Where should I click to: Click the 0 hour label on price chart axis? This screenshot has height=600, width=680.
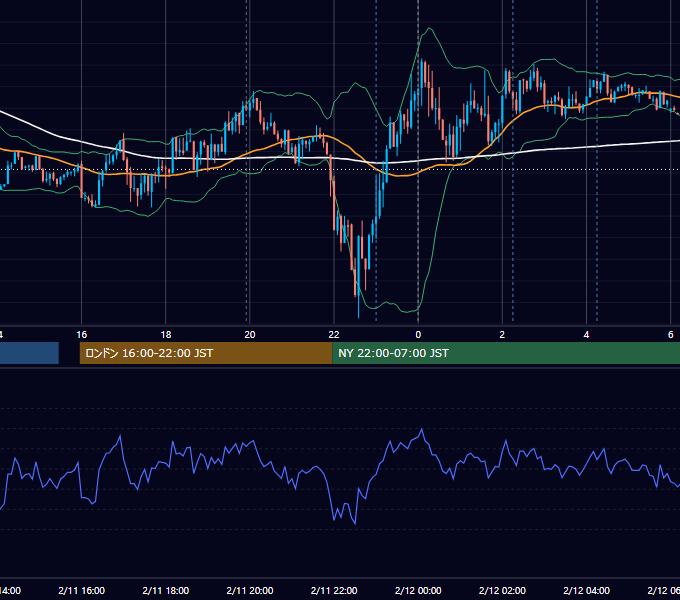[x=418, y=335]
